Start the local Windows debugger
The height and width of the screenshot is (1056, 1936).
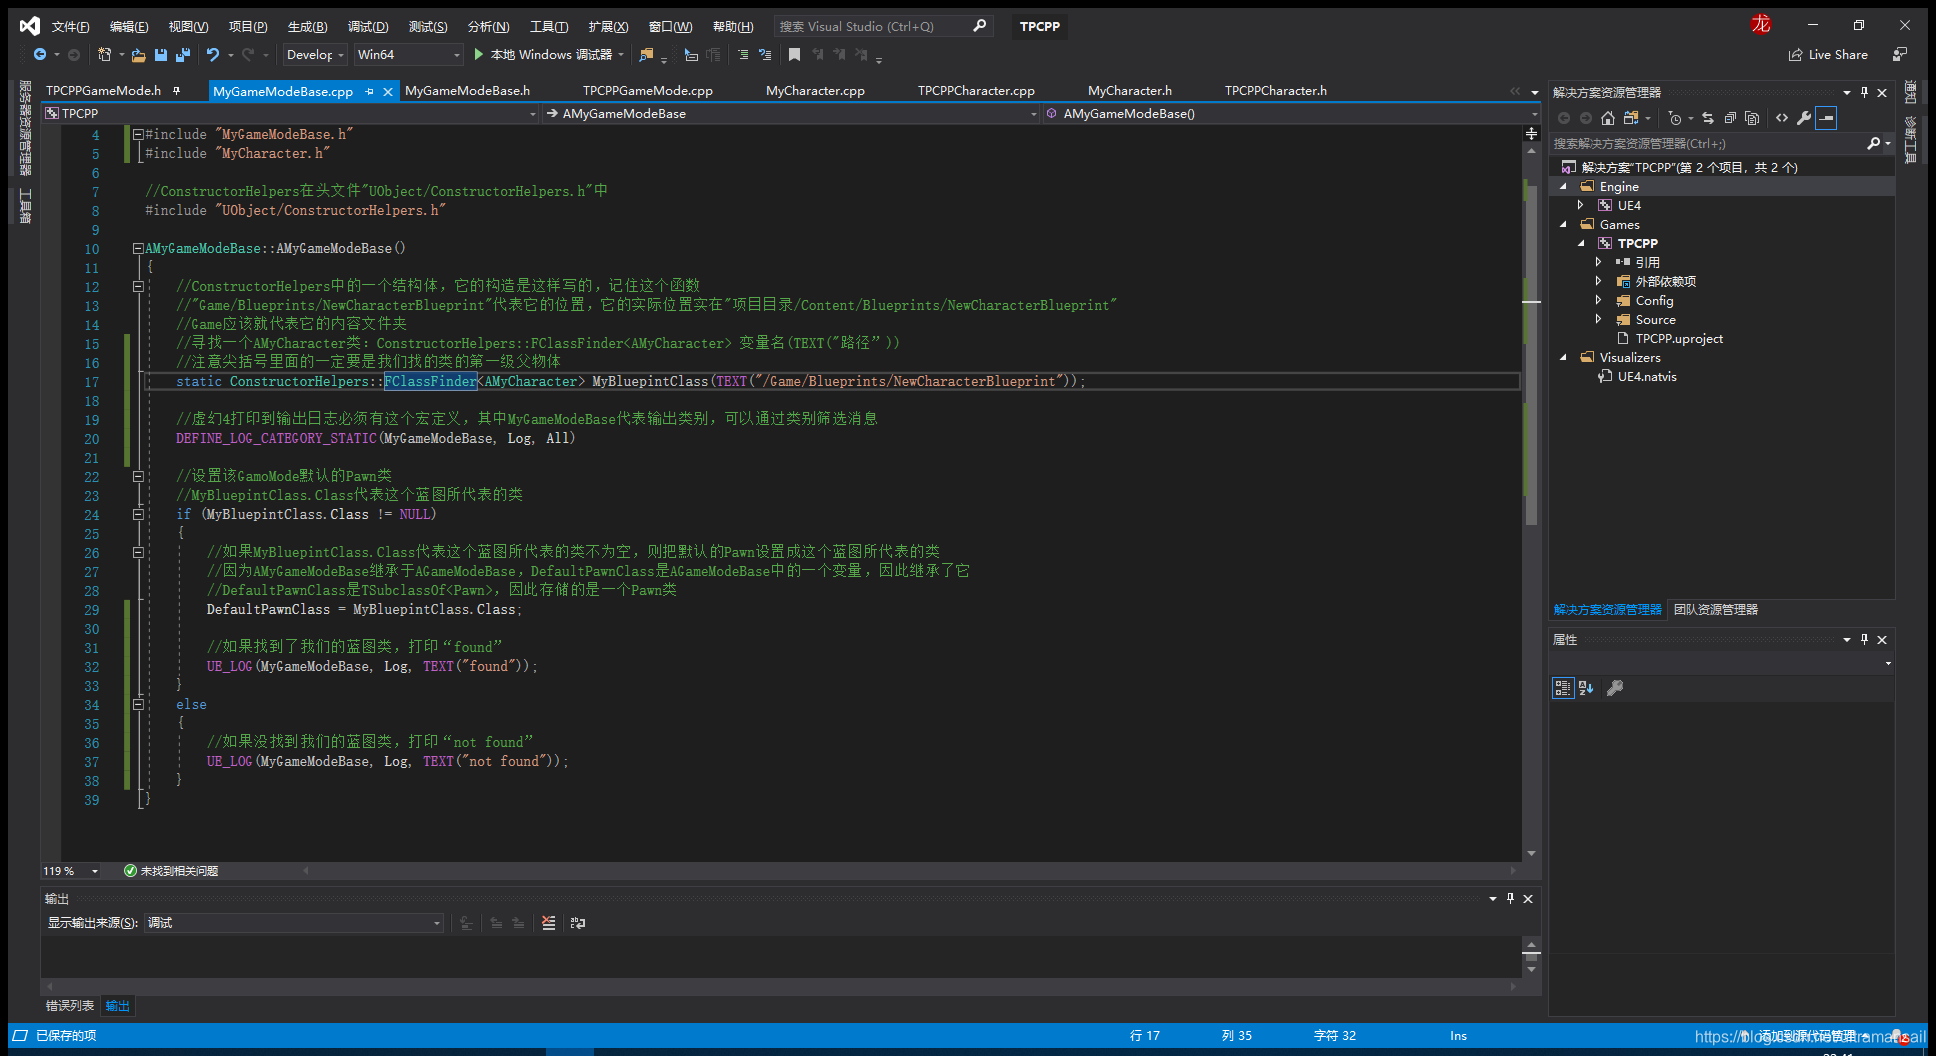click(x=543, y=55)
